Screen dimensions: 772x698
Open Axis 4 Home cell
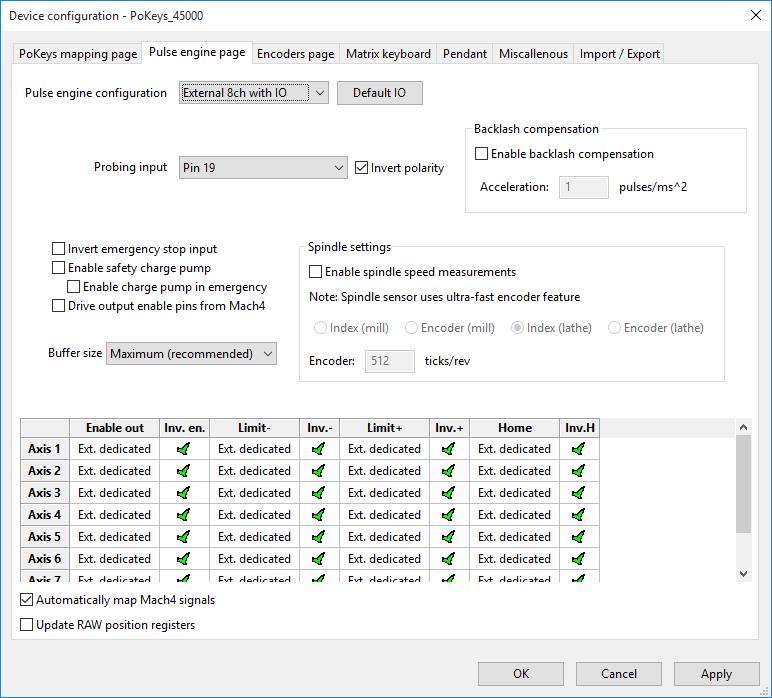point(515,515)
